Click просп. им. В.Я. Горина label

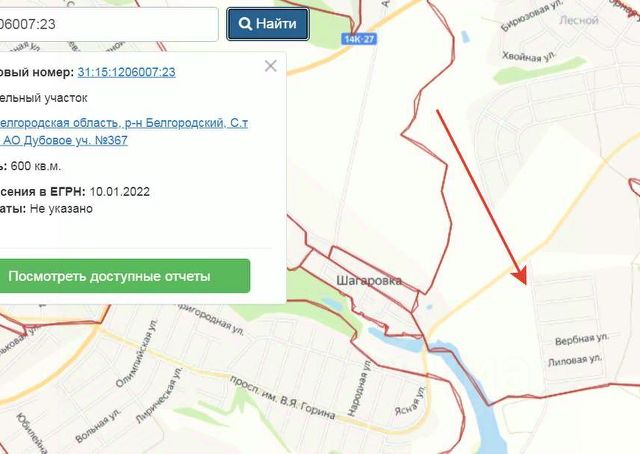click(x=282, y=398)
